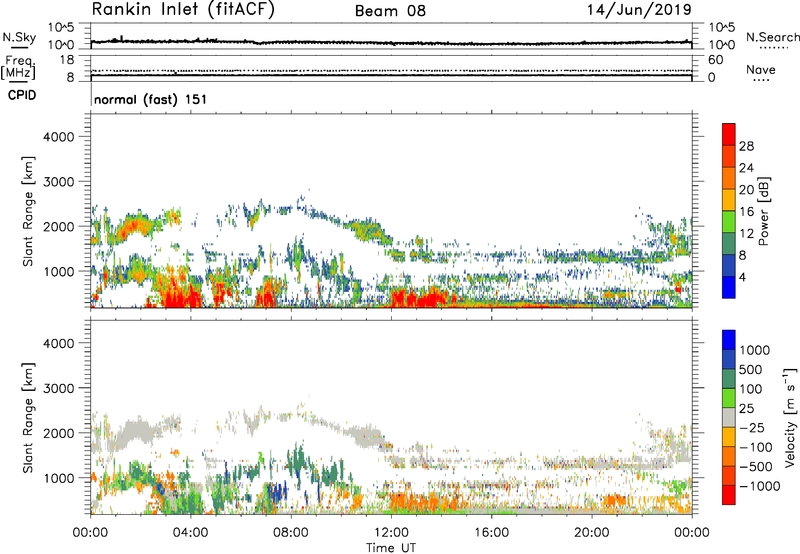Click the "04:00" time axis label

click(190, 533)
